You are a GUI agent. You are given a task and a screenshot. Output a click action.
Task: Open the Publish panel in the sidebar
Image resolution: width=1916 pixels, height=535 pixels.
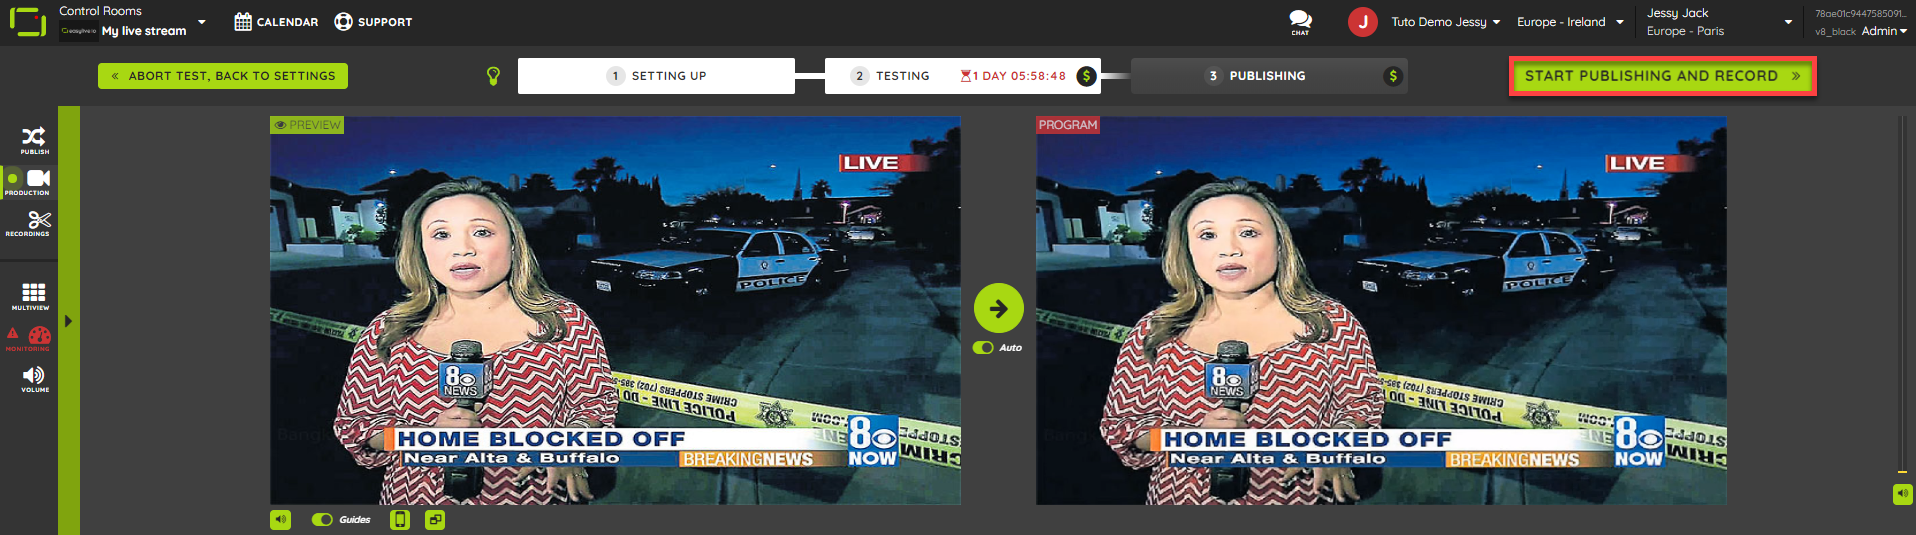click(x=34, y=140)
